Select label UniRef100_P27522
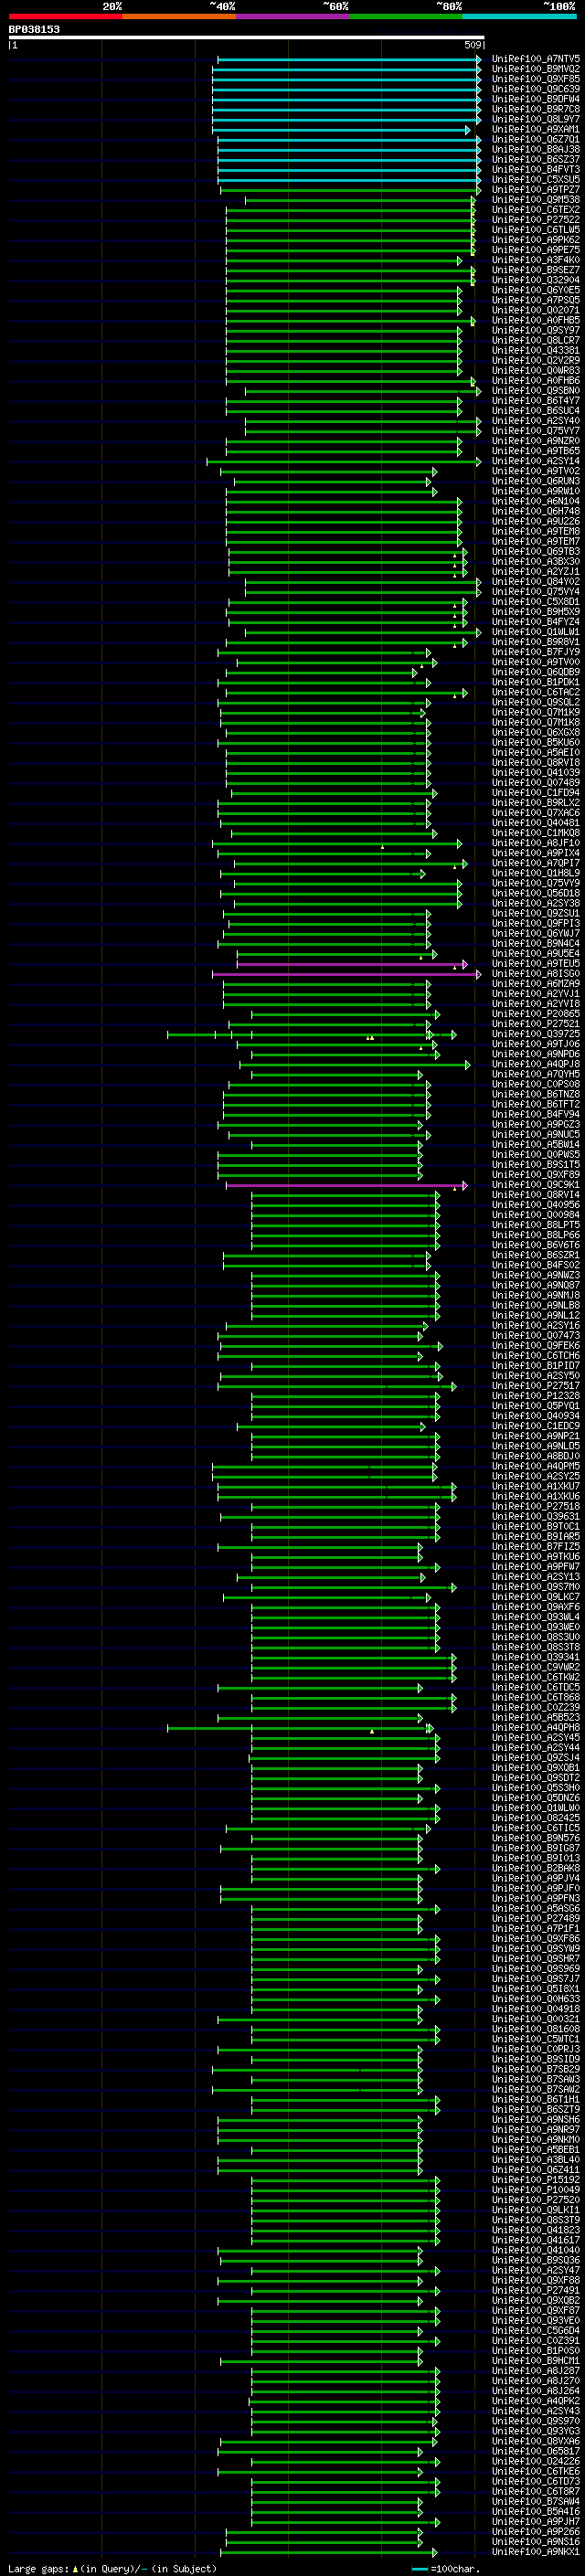The width and height of the screenshot is (585, 2576). pos(535,220)
